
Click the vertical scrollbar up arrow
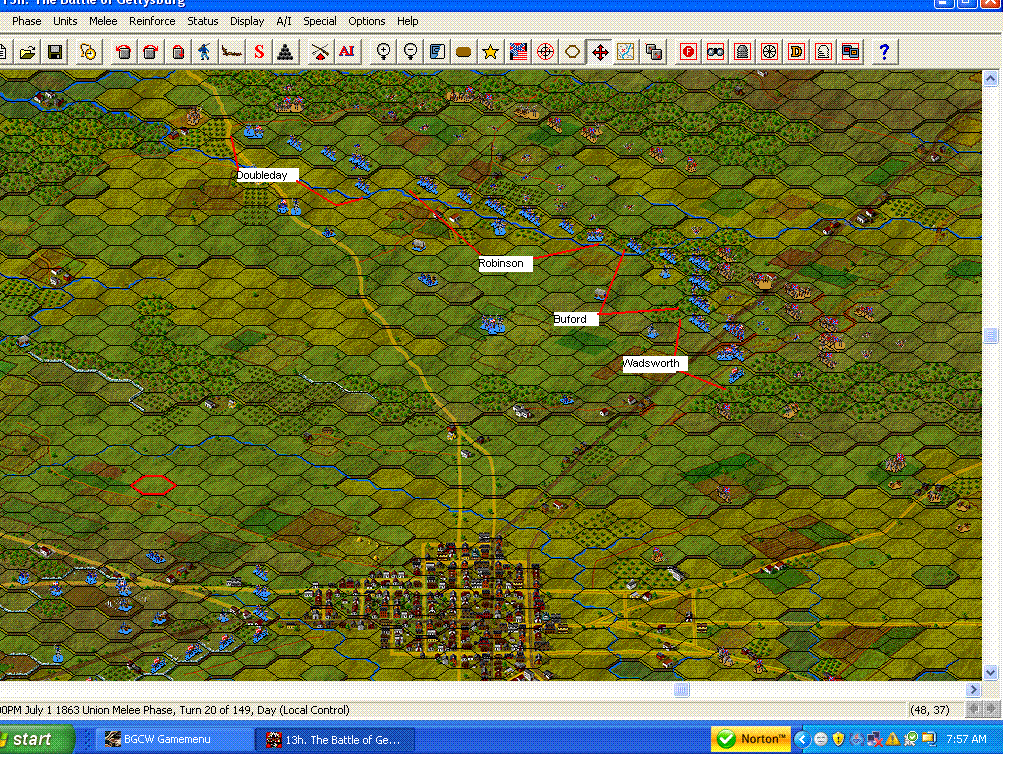tap(991, 79)
